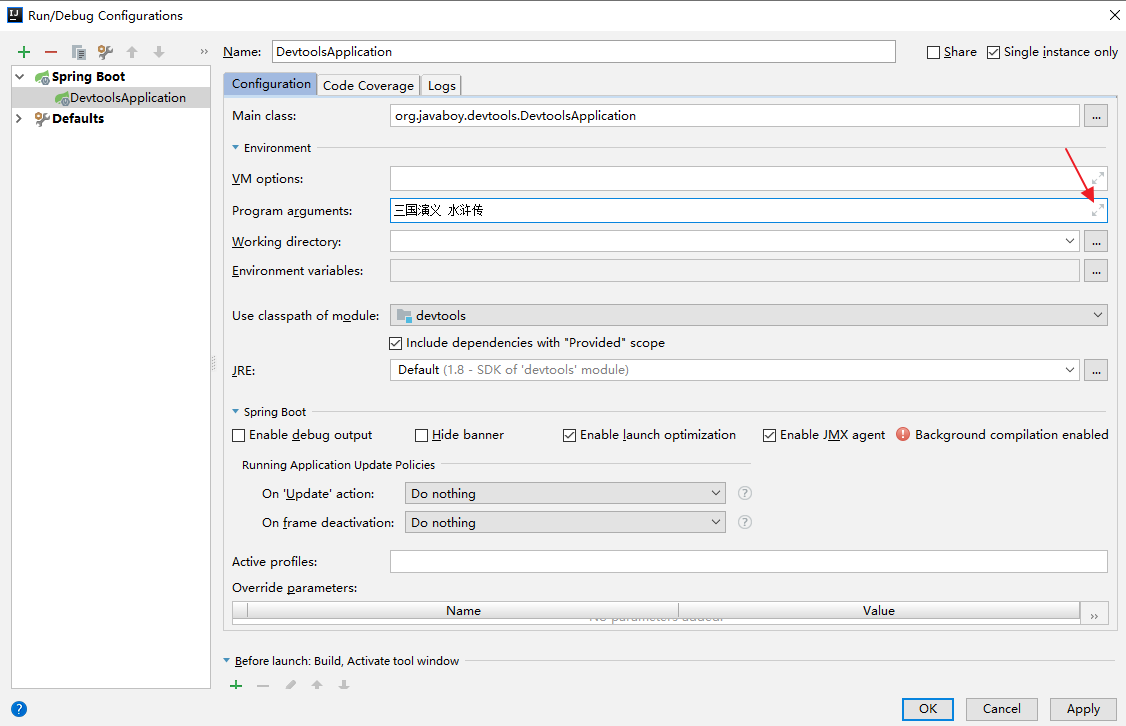
Task: Click into the Active profiles field
Action: 748,562
